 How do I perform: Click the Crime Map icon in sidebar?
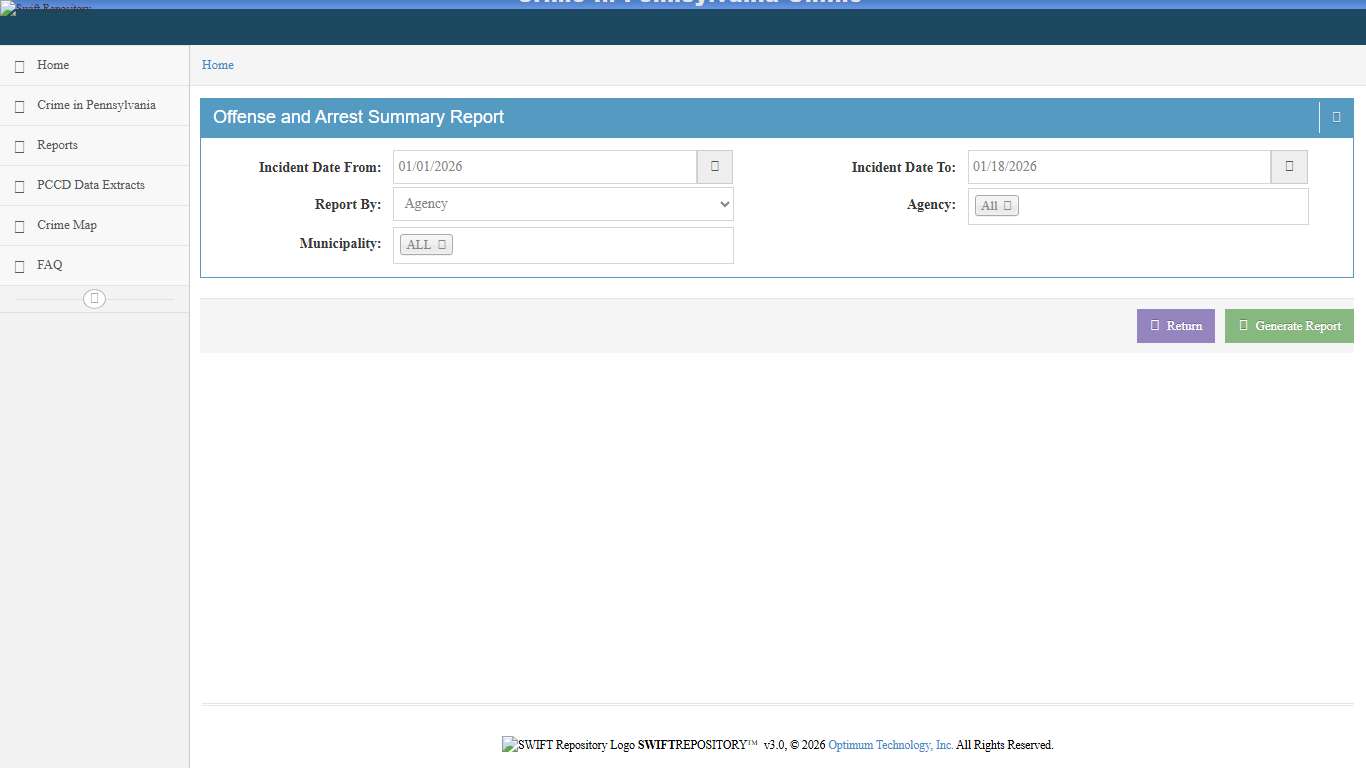19,226
